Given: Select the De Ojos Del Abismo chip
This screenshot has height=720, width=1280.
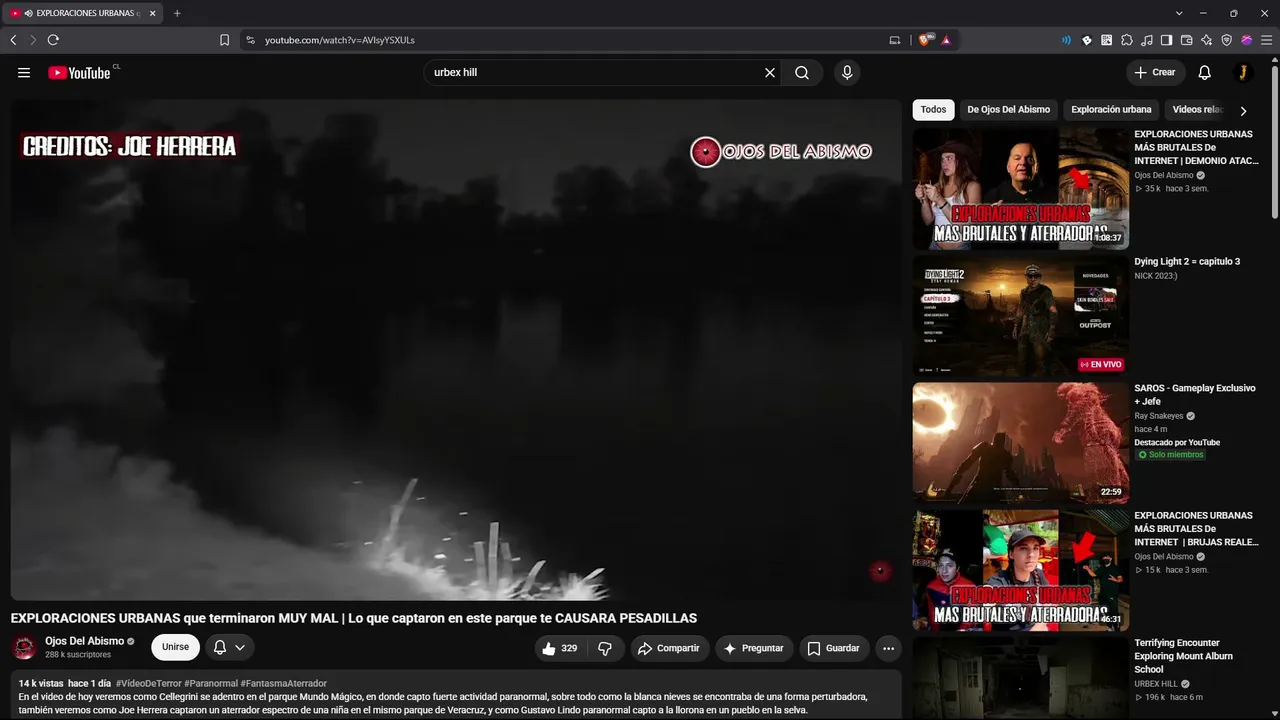Looking at the screenshot, I should (x=1008, y=110).
